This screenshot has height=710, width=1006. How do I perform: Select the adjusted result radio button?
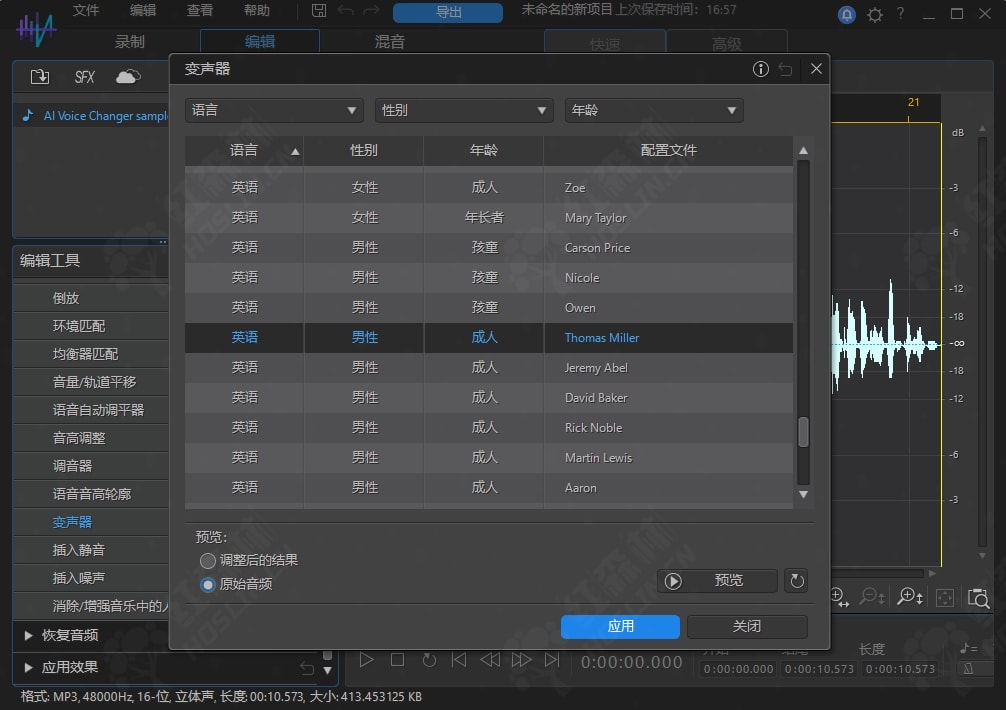tap(208, 560)
